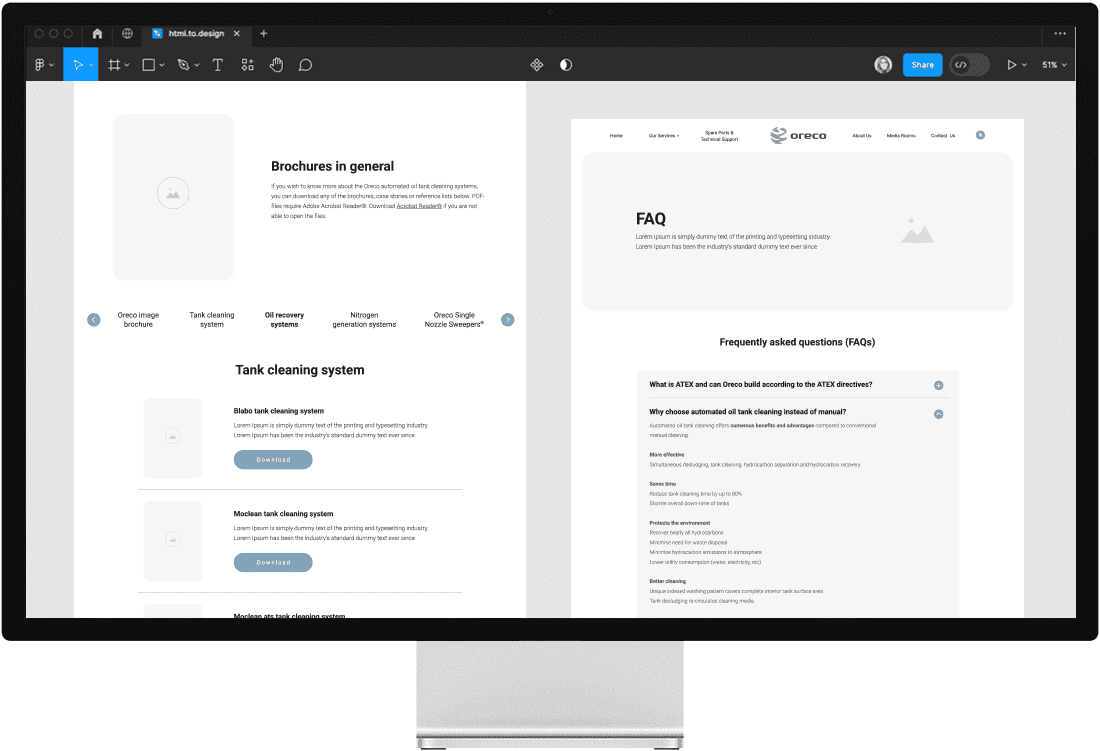Click the Oreco logo

coord(798,135)
